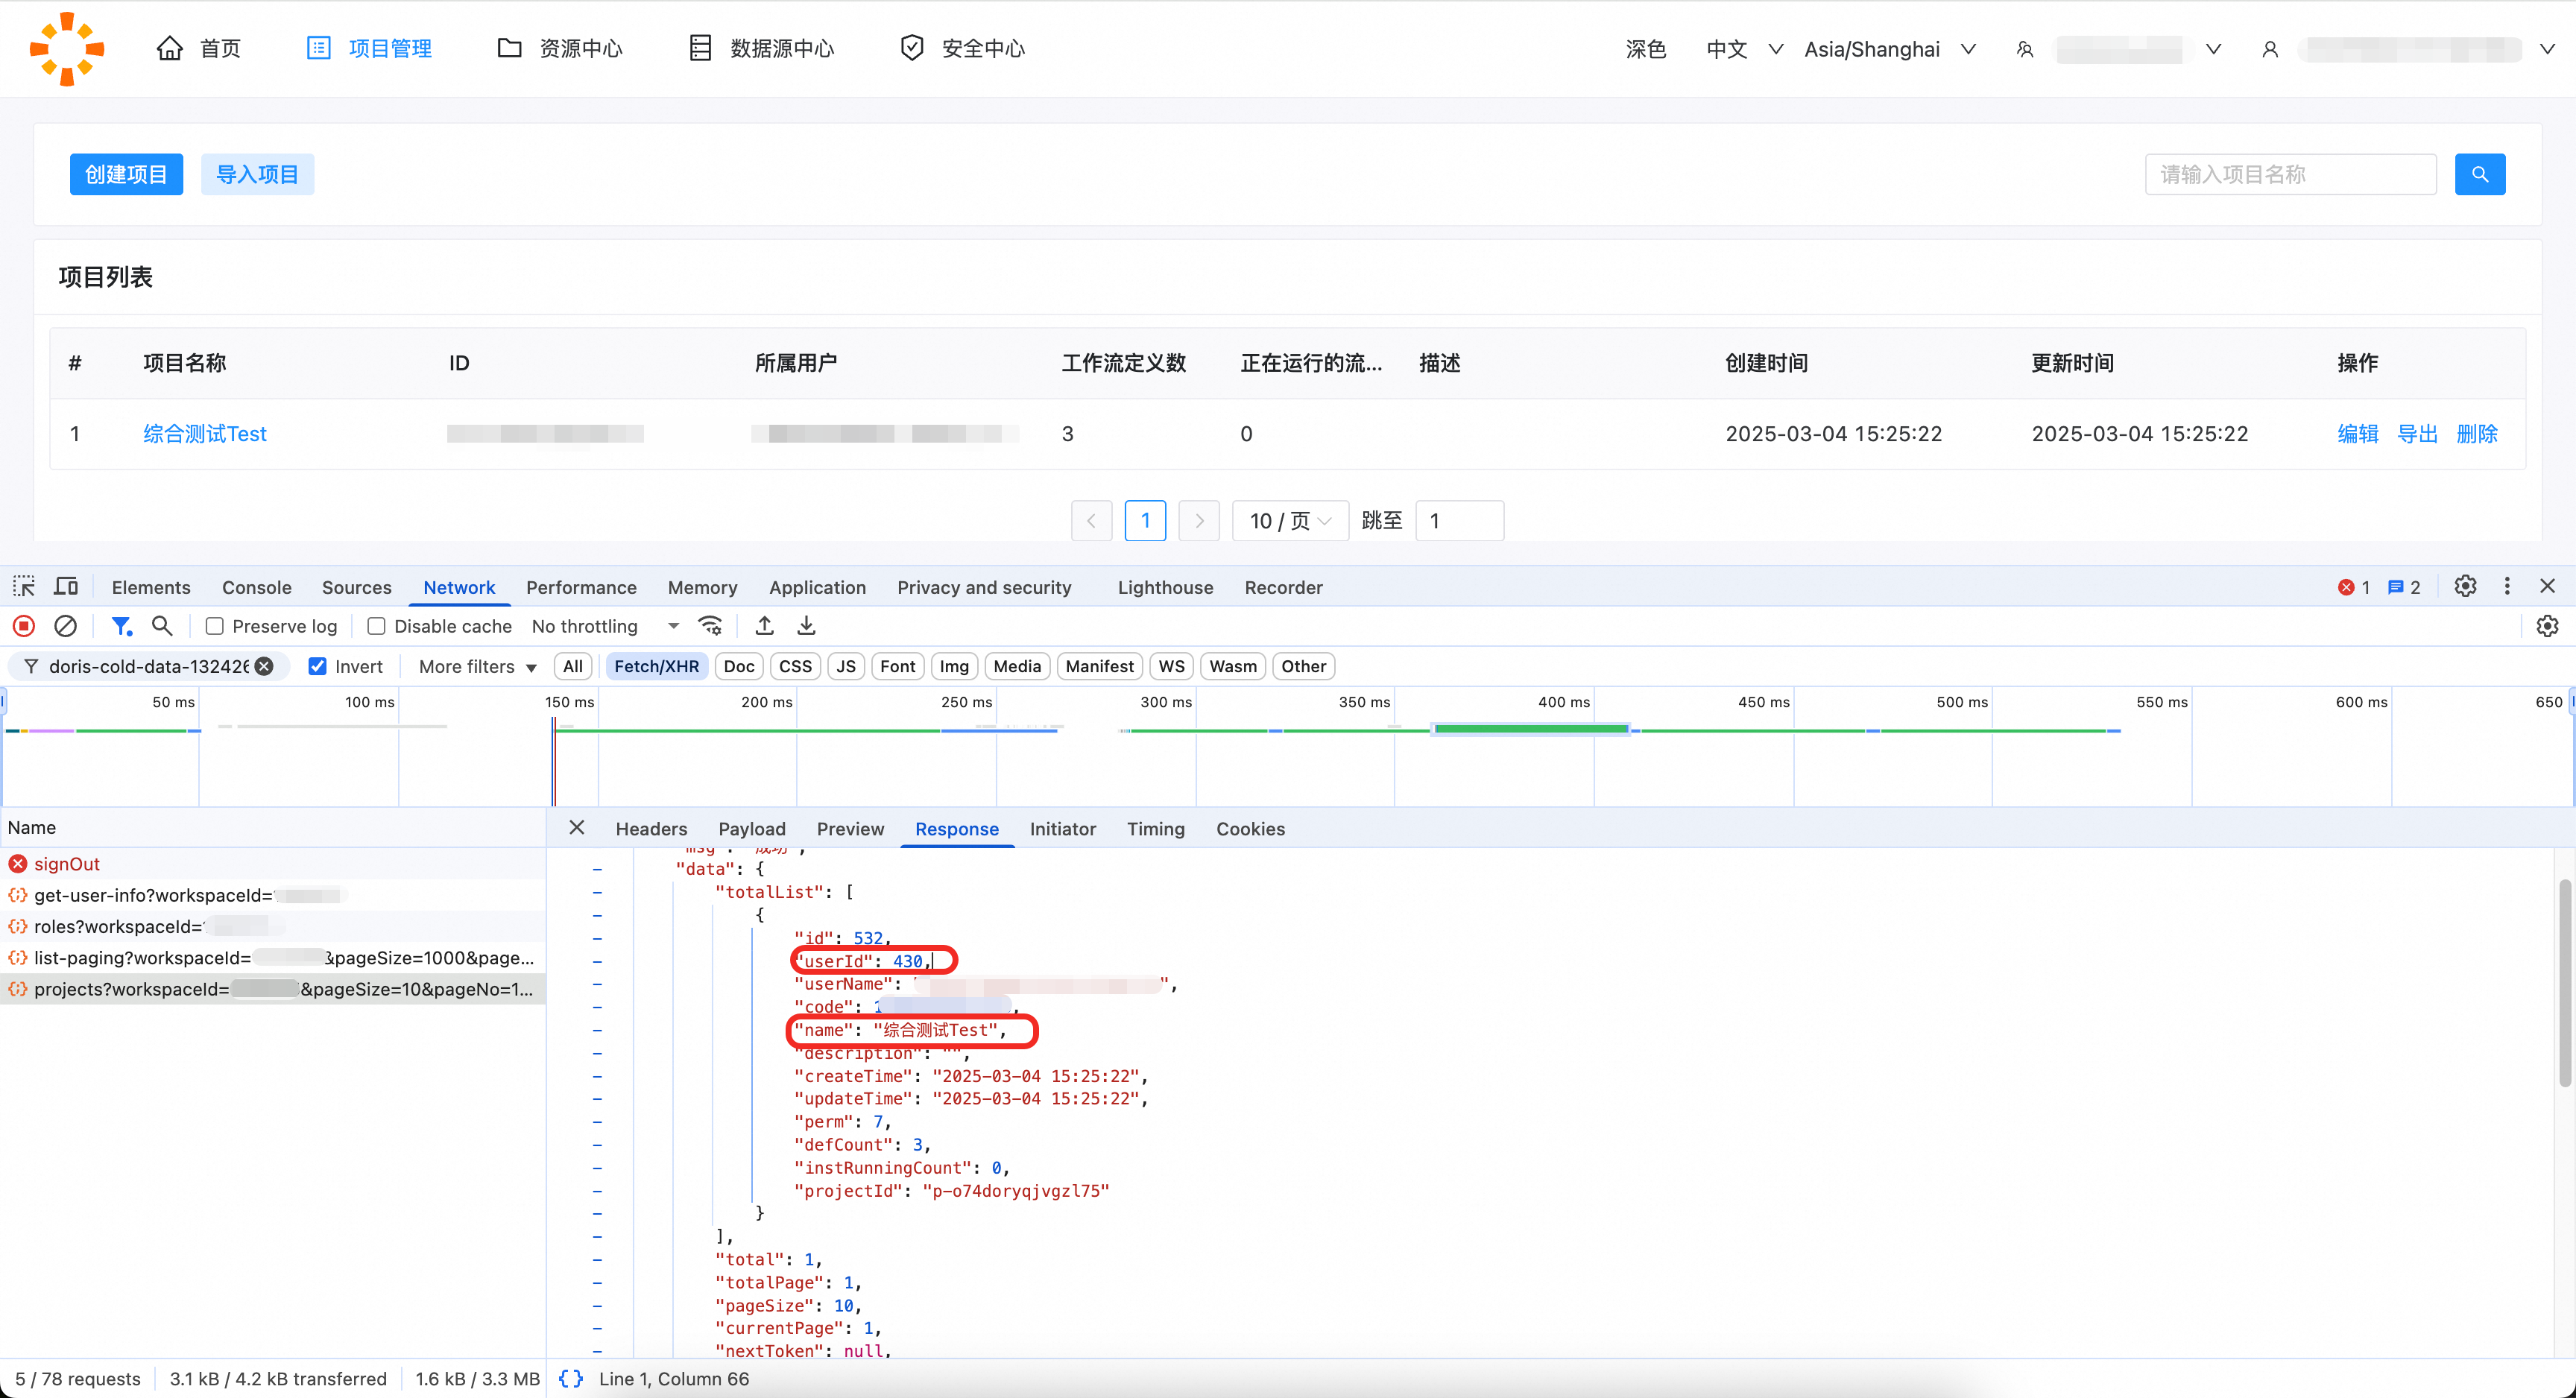
Task: Open the 首页 home page
Action: (198, 48)
